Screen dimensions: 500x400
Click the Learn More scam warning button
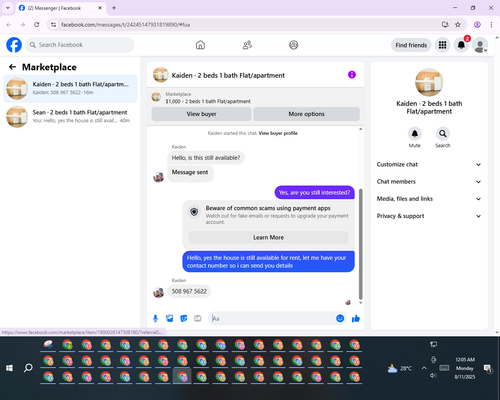(x=268, y=237)
